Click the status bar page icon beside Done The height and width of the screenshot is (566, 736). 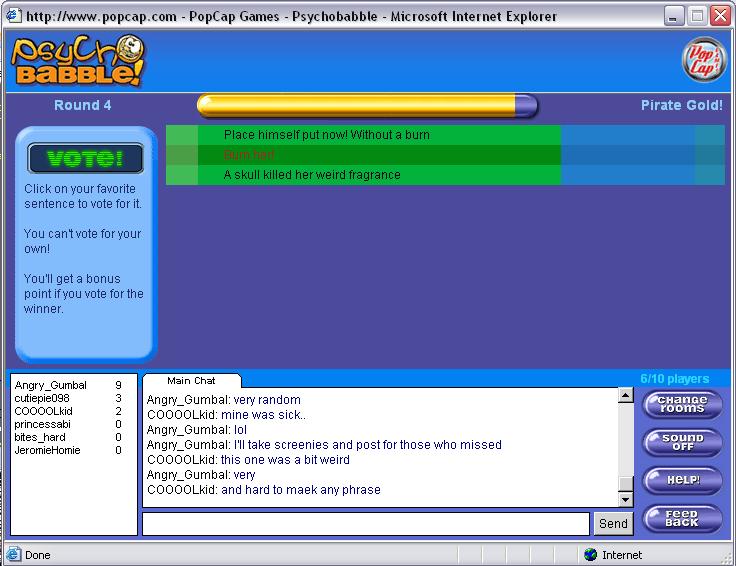point(13,555)
